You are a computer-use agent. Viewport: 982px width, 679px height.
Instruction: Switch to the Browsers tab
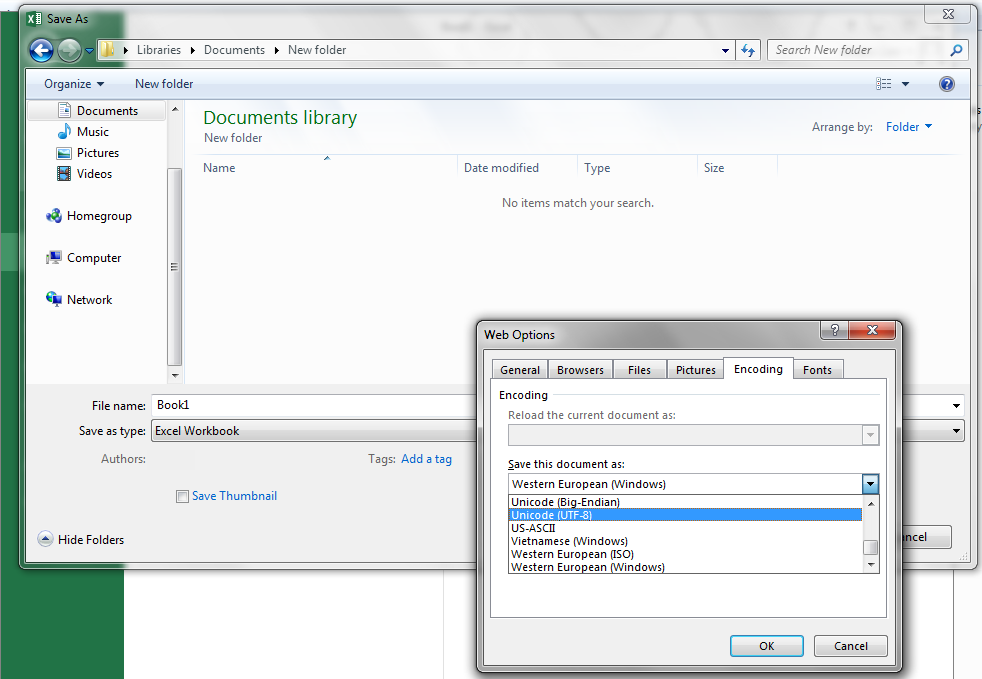[580, 370]
